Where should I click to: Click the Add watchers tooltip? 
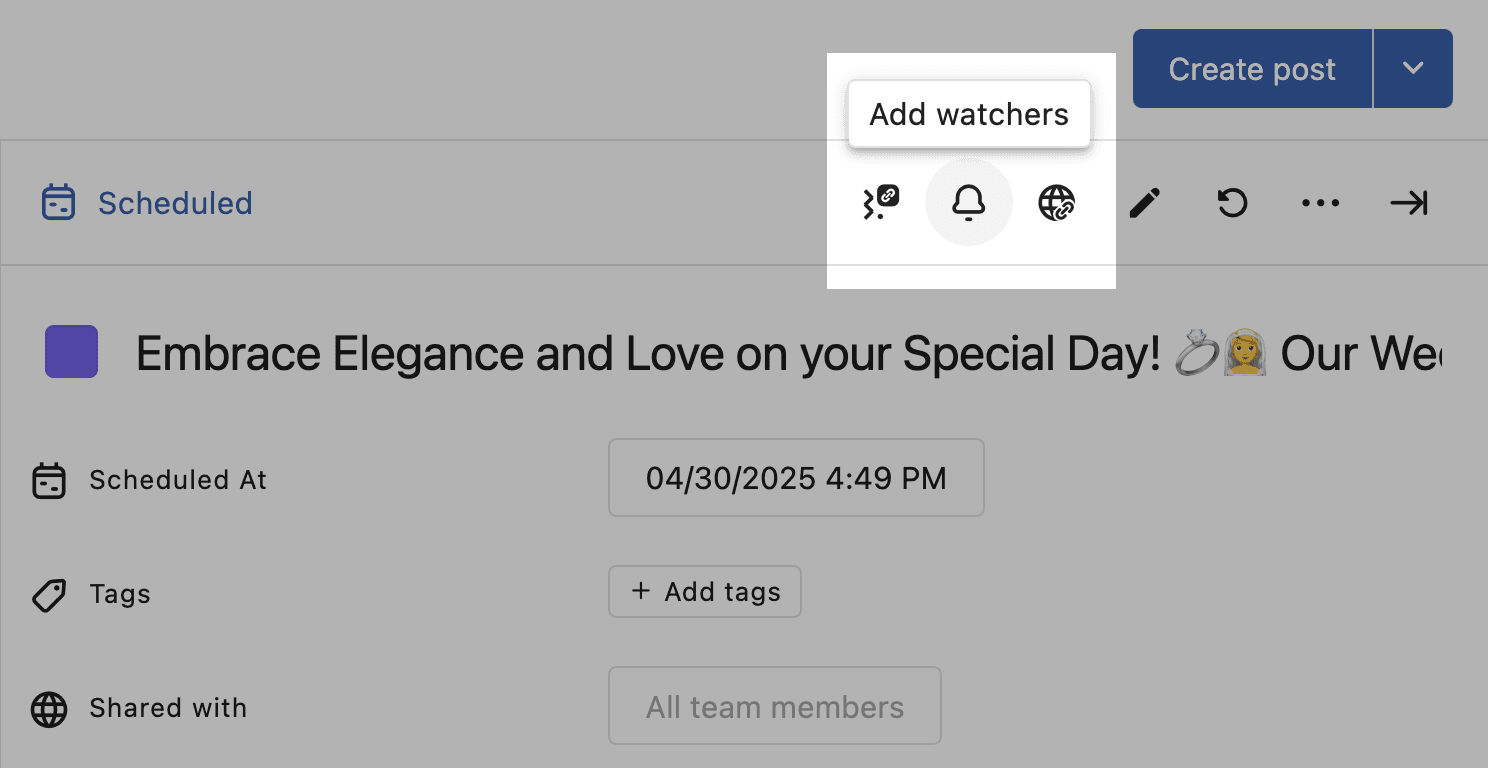tap(968, 114)
